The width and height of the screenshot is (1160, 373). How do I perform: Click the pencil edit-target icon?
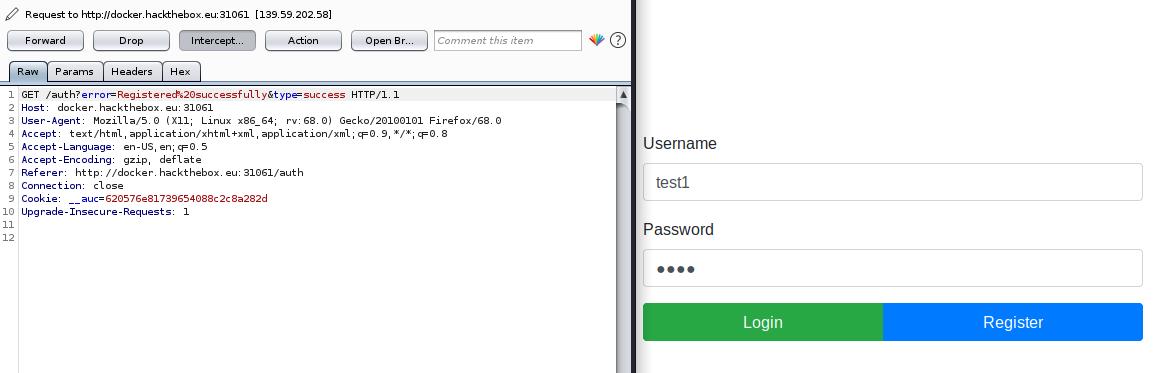(12, 14)
